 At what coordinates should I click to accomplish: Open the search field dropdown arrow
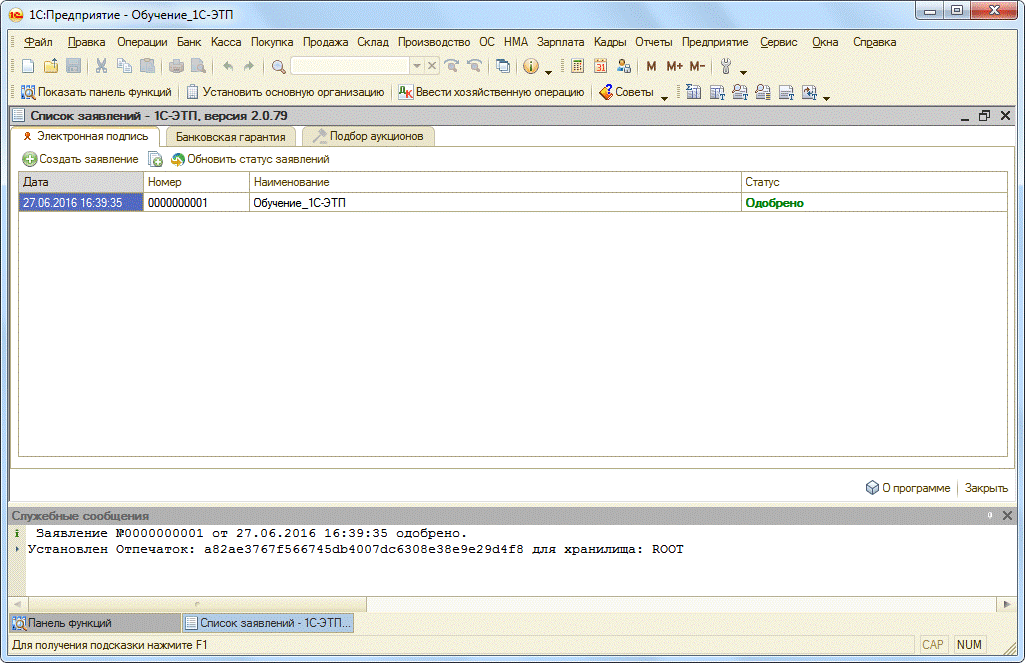(417, 66)
